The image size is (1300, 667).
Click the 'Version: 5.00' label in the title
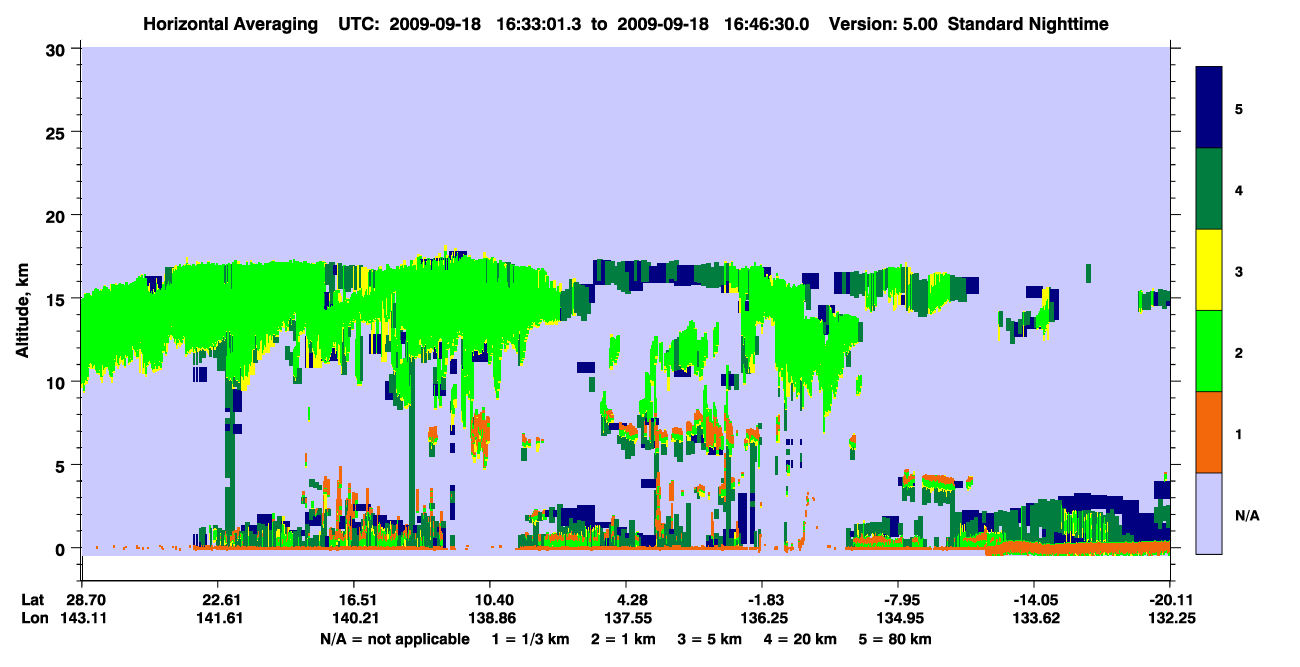click(875, 23)
